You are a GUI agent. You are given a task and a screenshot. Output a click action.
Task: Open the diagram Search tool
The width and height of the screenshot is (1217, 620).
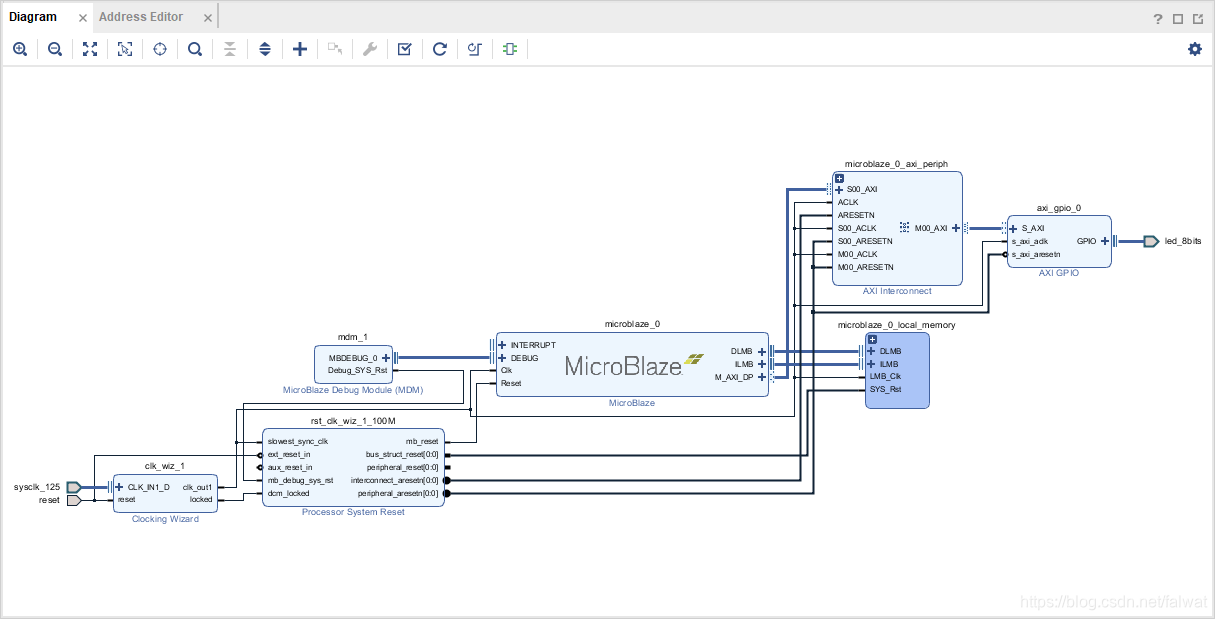(195, 49)
